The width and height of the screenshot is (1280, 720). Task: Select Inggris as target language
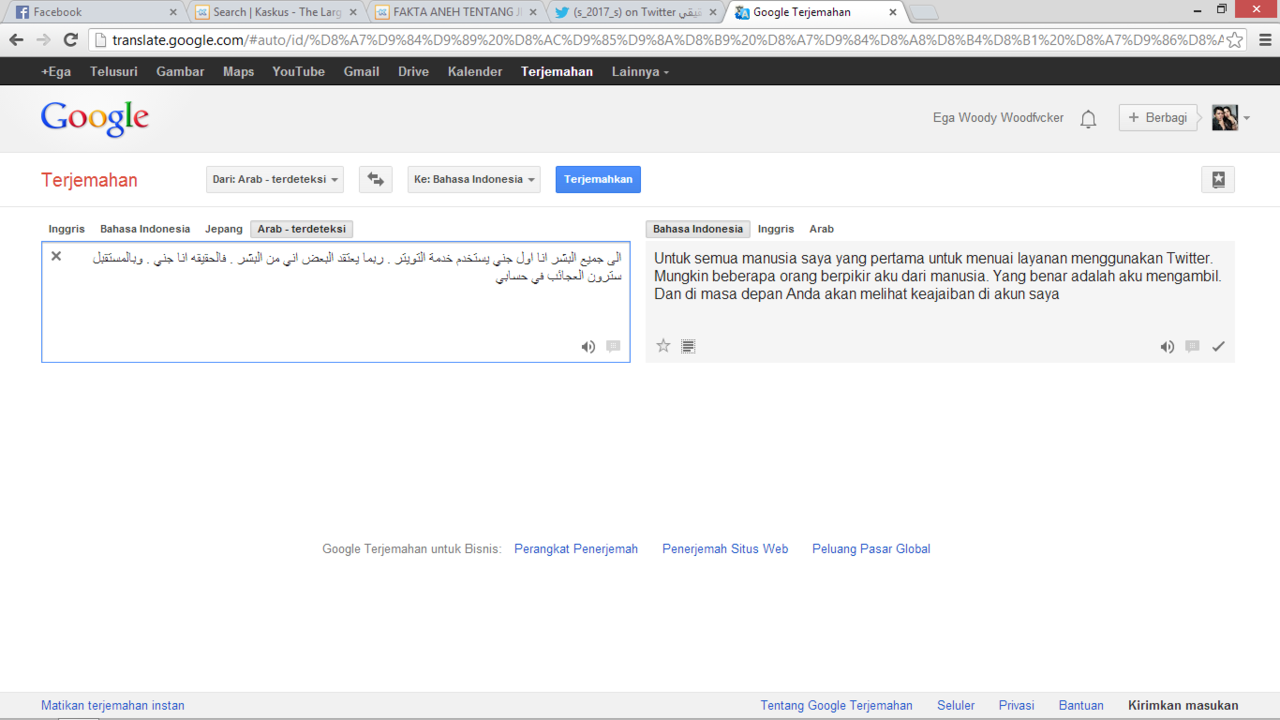coord(776,229)
